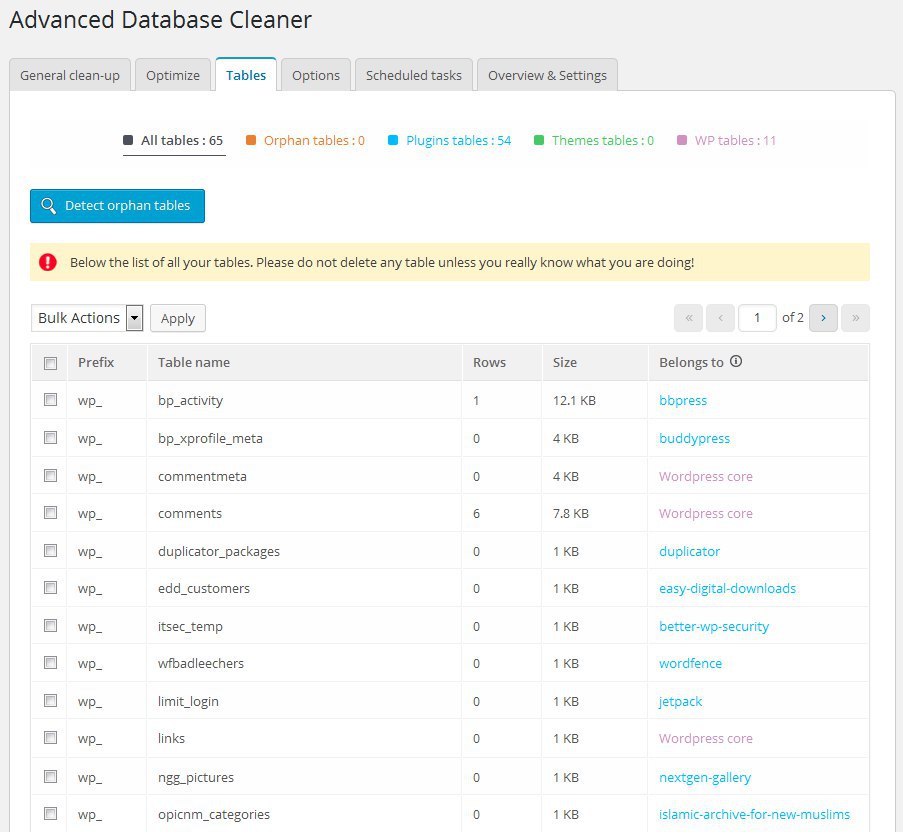Open the duplicator plugin link
Image resolution: width=903 pixels, height=833 pixels.
(x=689, y=551)
